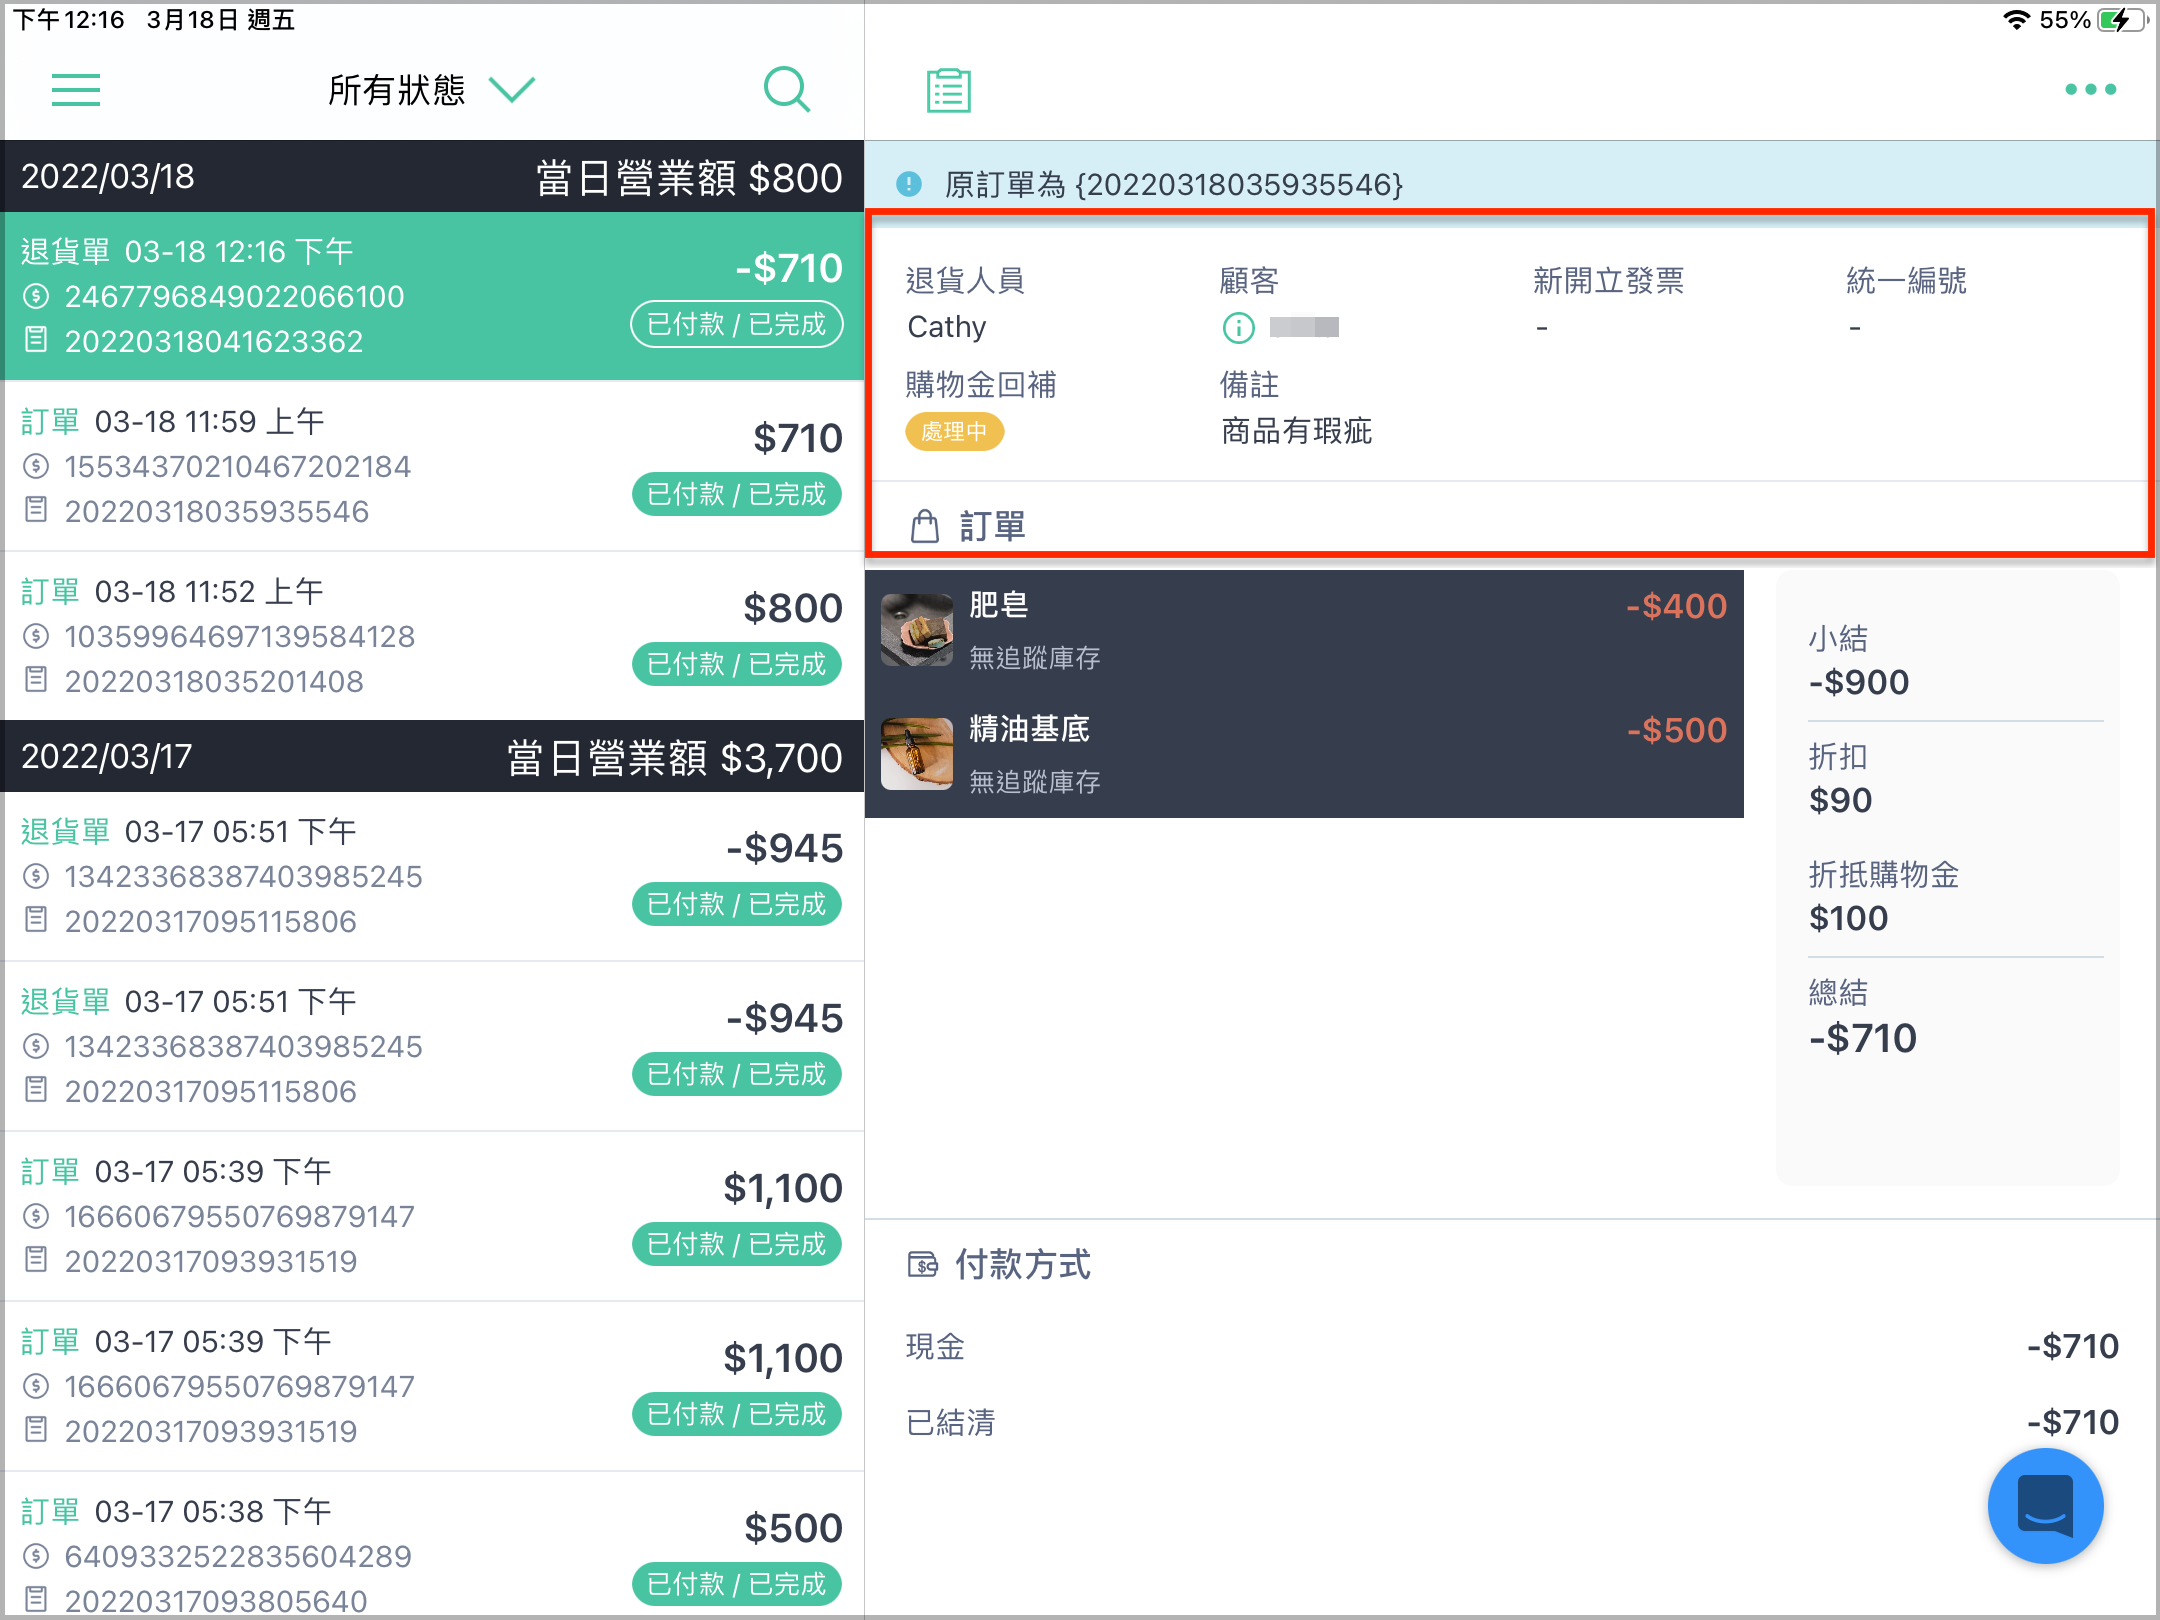
Task: Click the -$500 price of 精油基底
Action: 1677,730
